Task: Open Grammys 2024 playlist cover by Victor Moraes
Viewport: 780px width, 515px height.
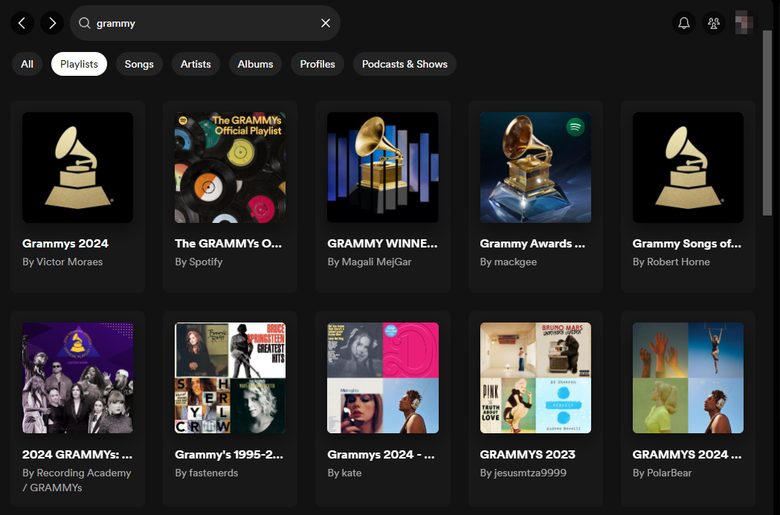Action: click(78, 167)
